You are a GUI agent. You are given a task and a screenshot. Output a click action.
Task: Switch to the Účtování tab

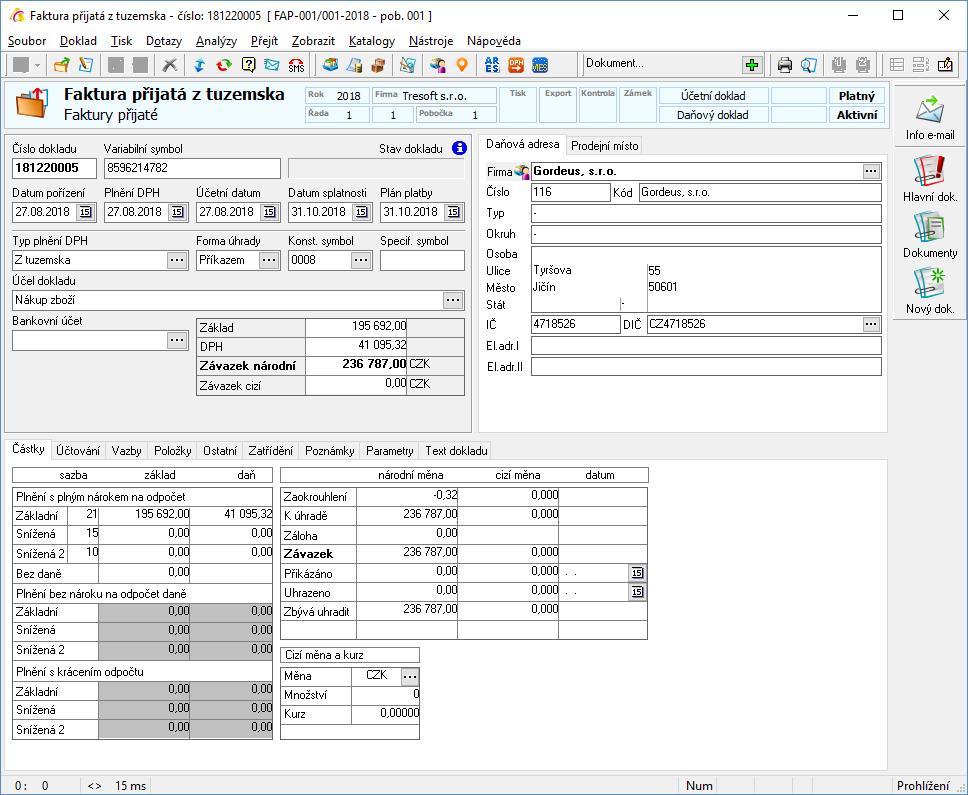(x=78, y=451)
